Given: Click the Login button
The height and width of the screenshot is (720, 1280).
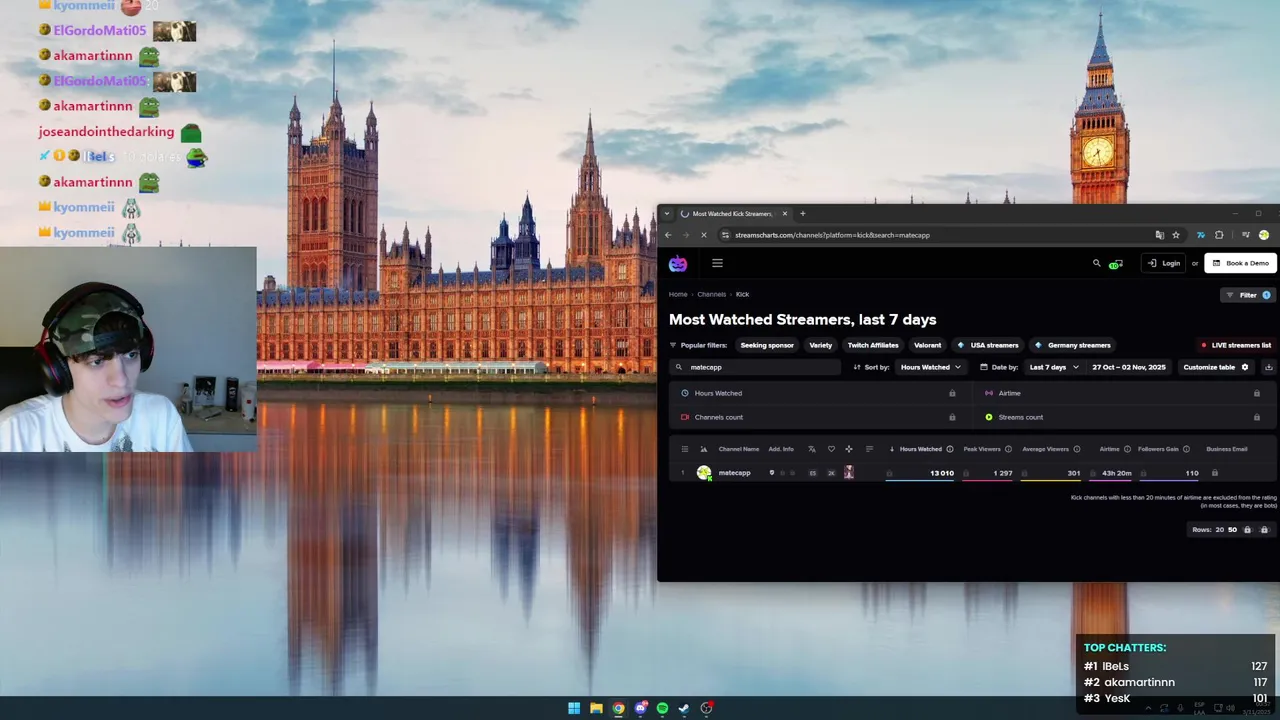Looking at the screenshot, I should [1164, 263].
